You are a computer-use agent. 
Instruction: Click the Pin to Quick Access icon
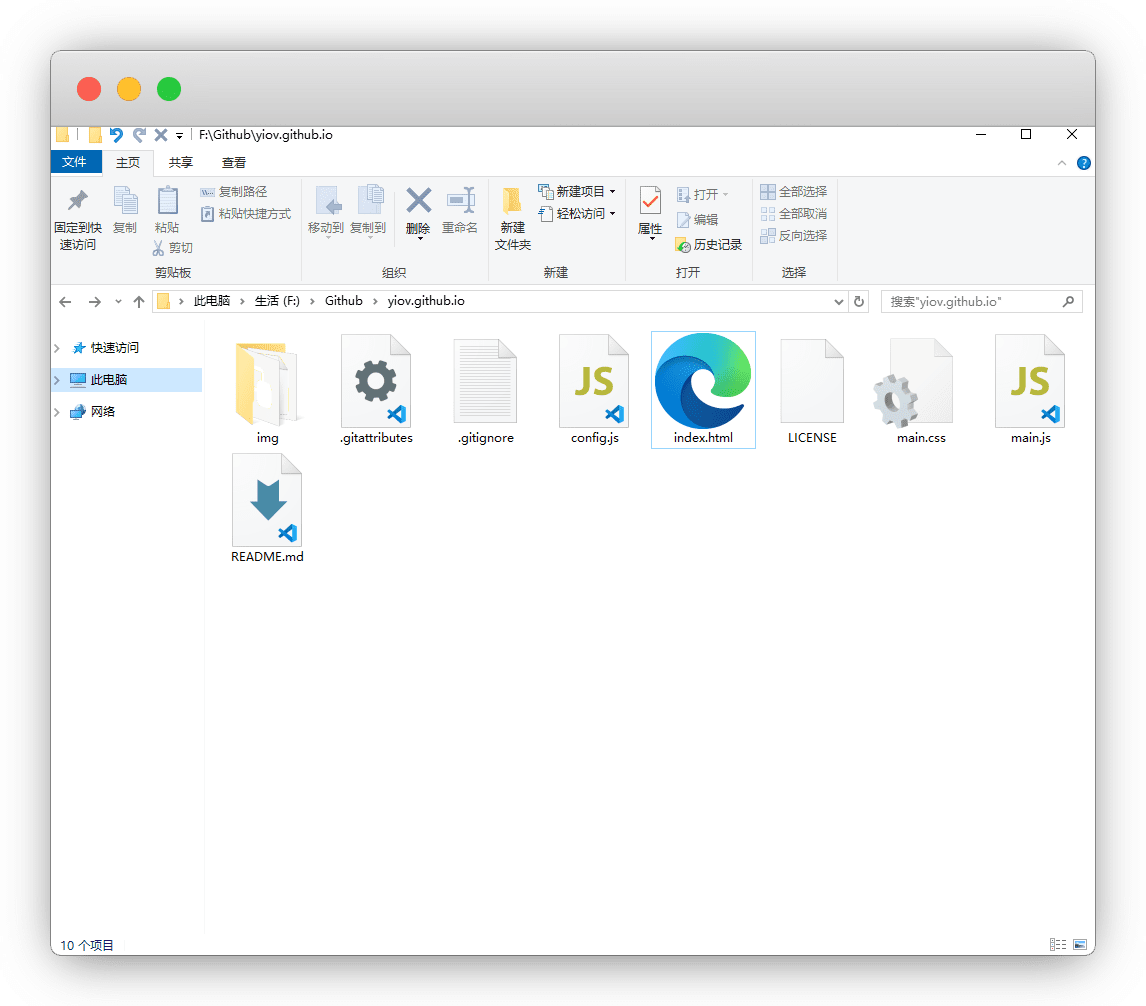77,203
